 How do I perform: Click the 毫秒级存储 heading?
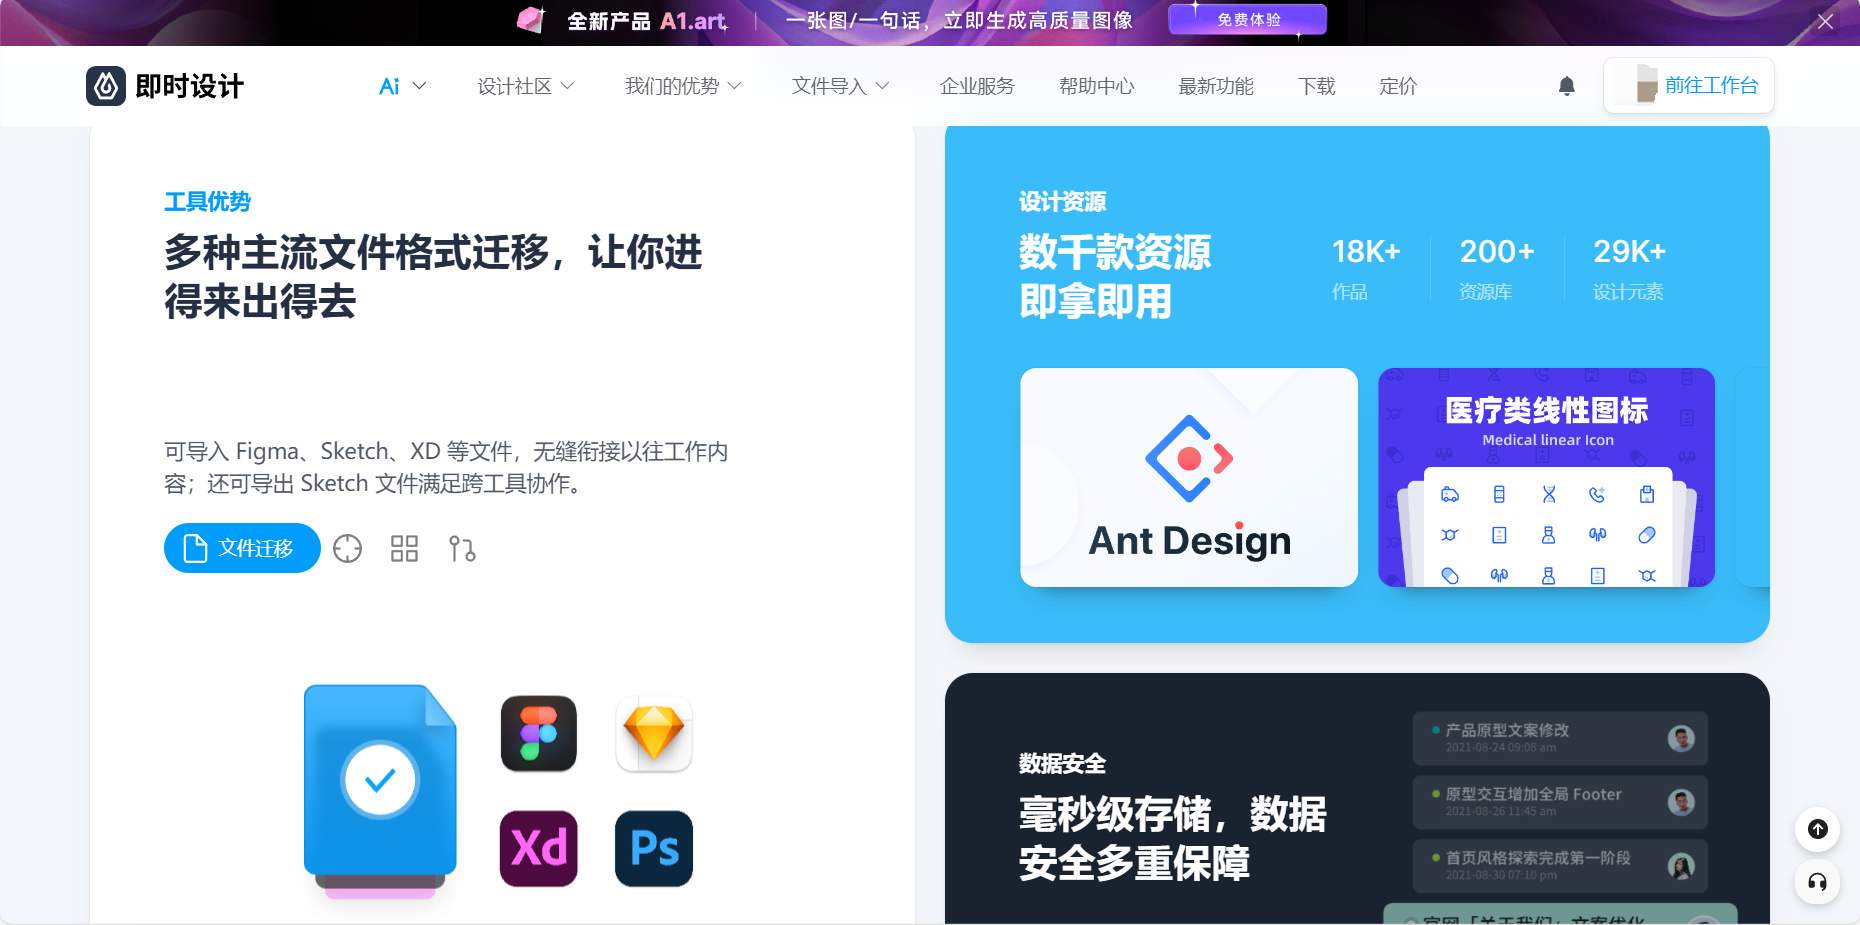[1173, 838]
